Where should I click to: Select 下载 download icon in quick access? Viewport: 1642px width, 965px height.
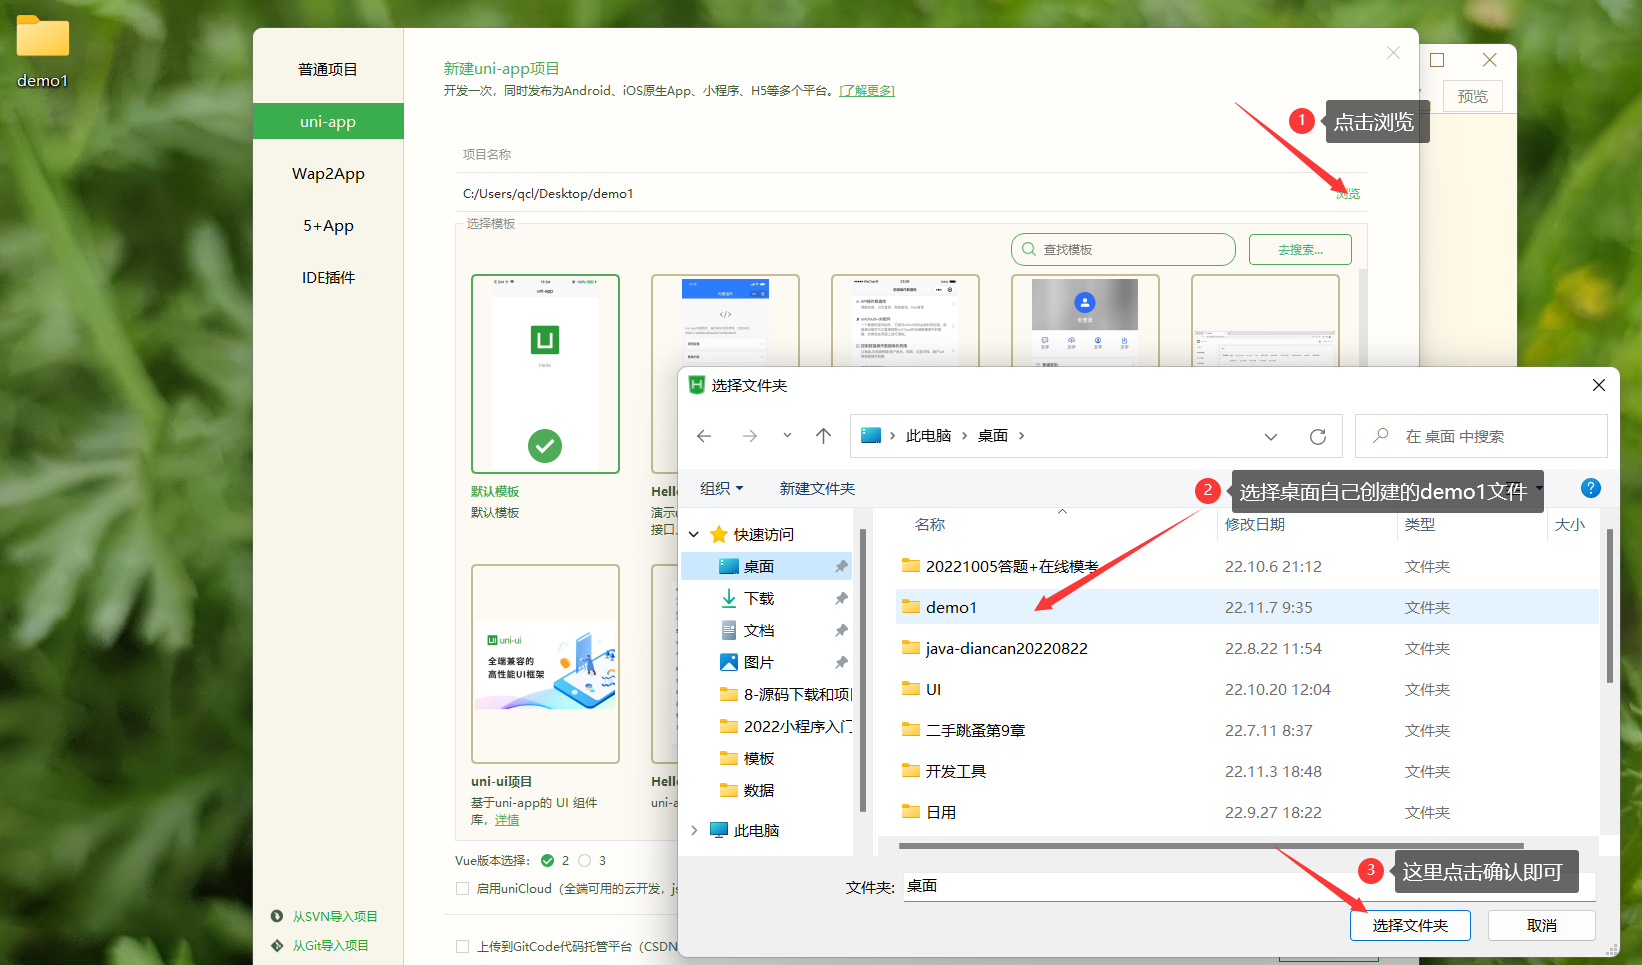click(x=729, y=598)
